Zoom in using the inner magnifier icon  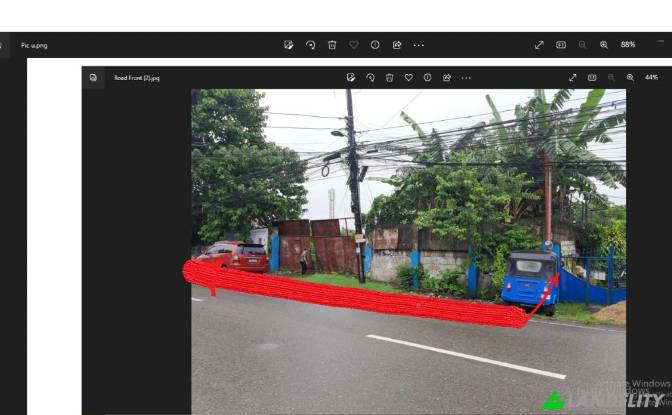[630, 77]
